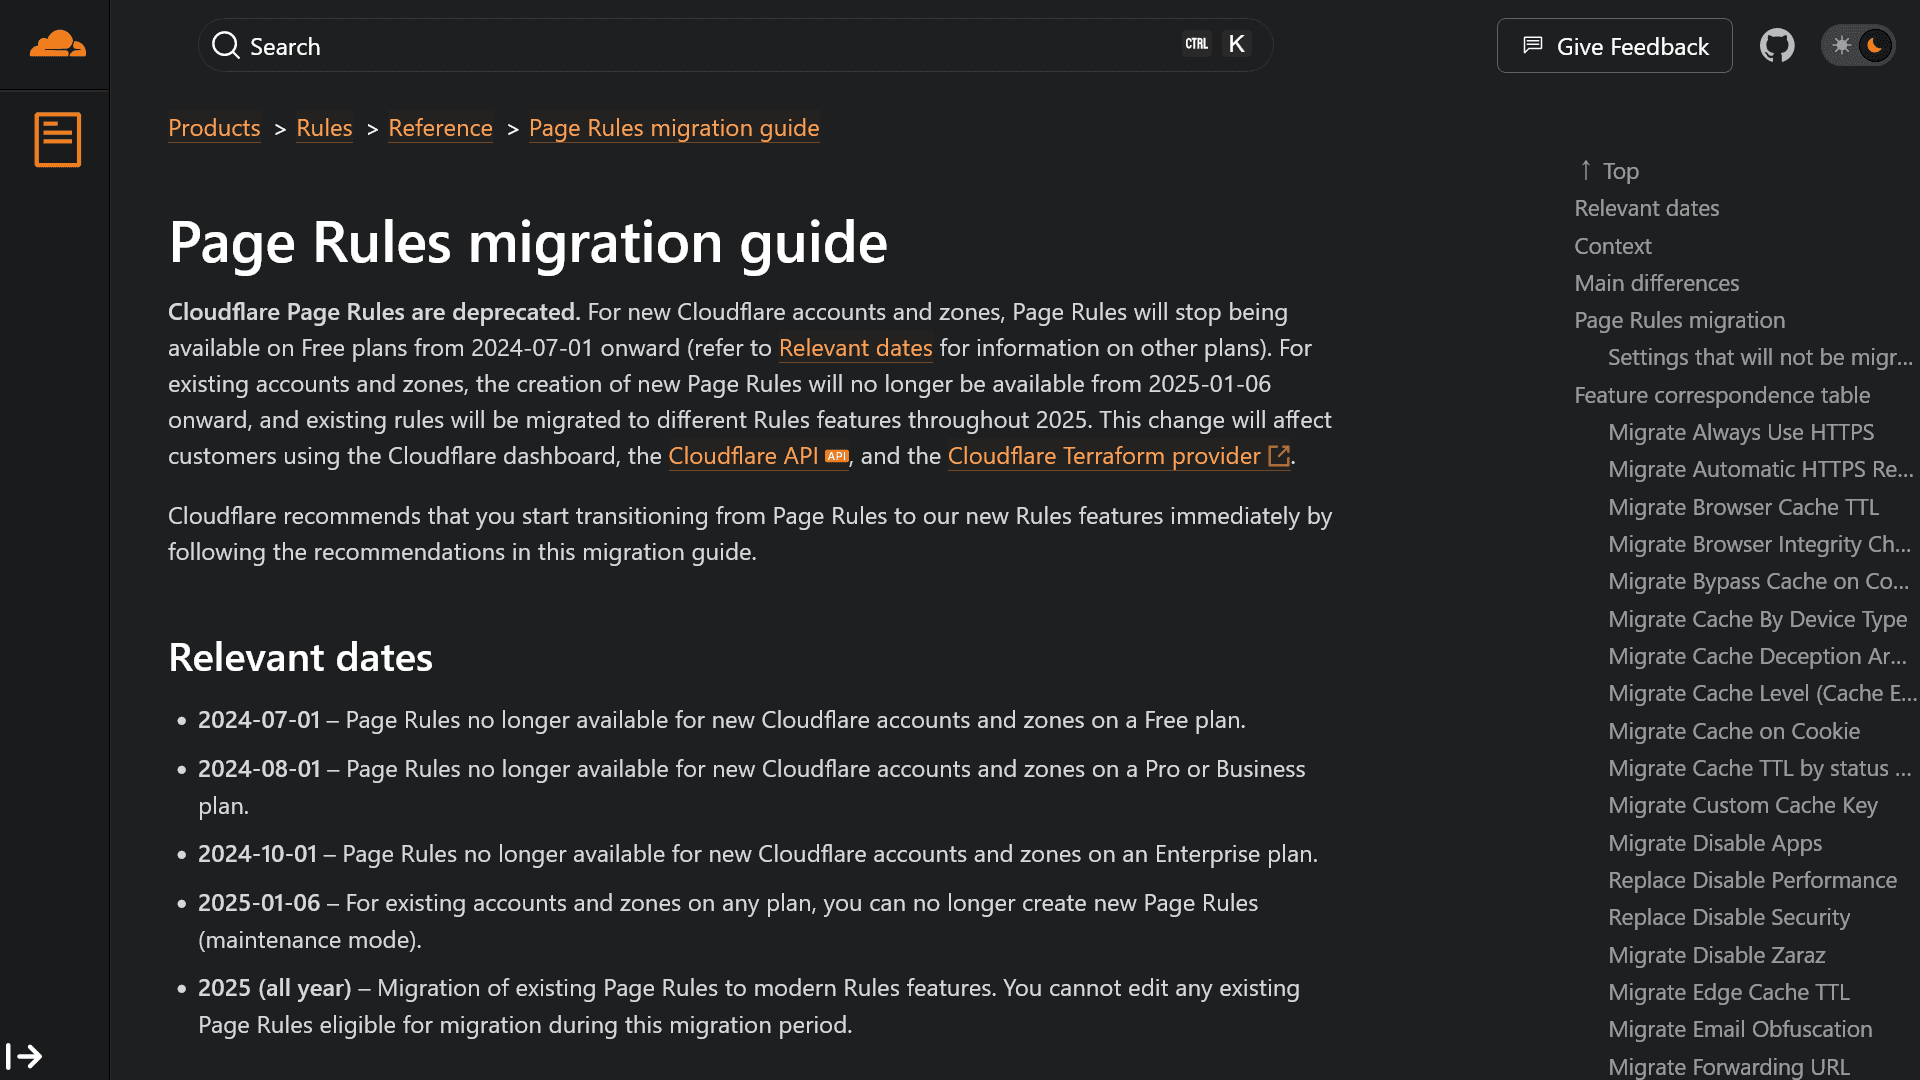The width and height of the screenshot is (1920, 1080).
Task: Open the Products breadcrumb link
Action: pos(214,128)
